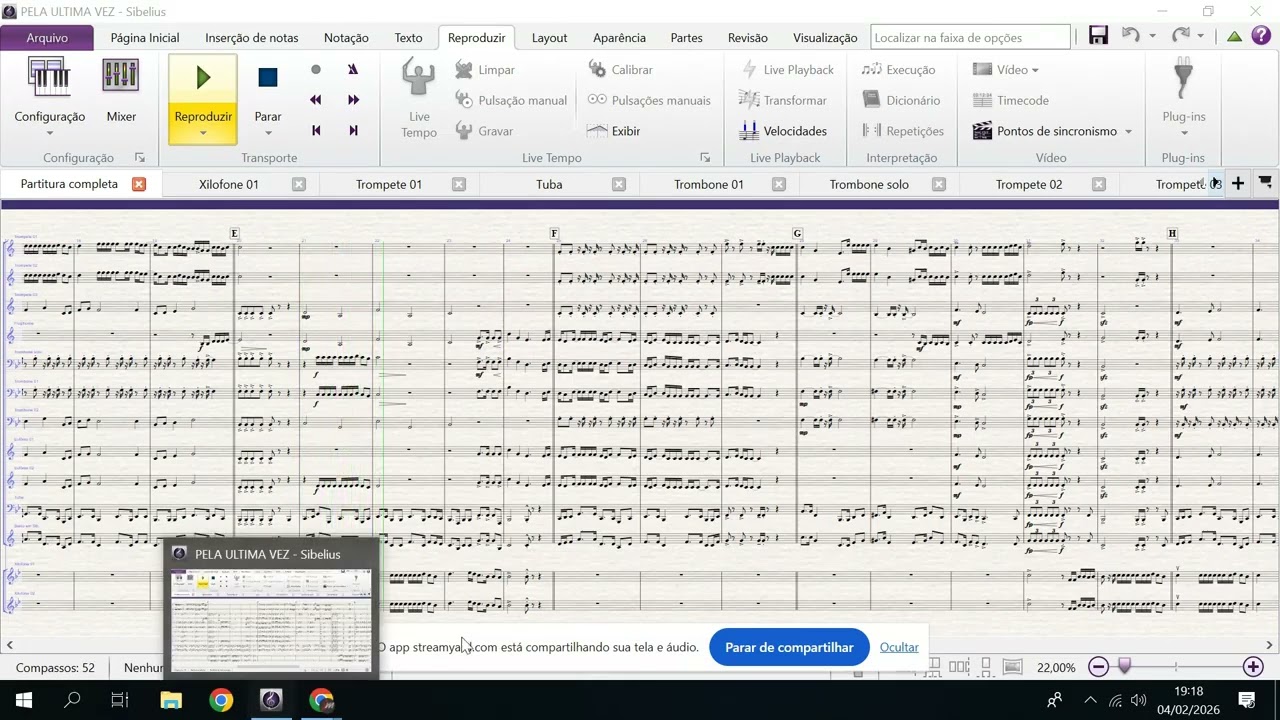This screenshot has width=1280, height=720.
Task: Click Parar de compartilhar button
Action: pos(789,647)
